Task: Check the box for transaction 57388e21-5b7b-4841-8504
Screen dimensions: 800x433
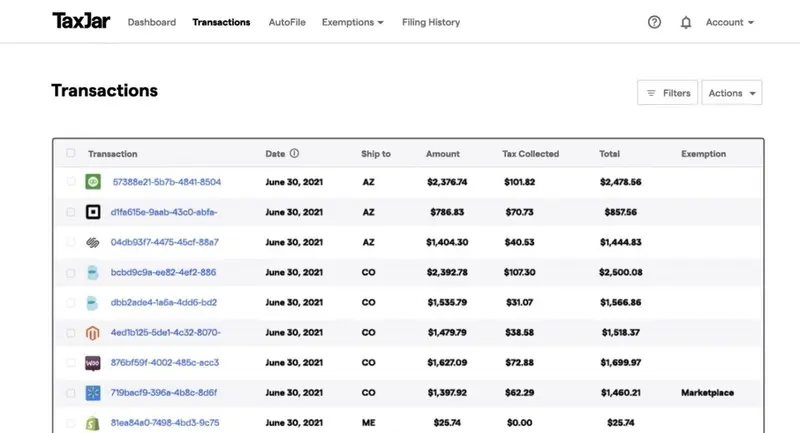Action: click(x=71, y=182)
